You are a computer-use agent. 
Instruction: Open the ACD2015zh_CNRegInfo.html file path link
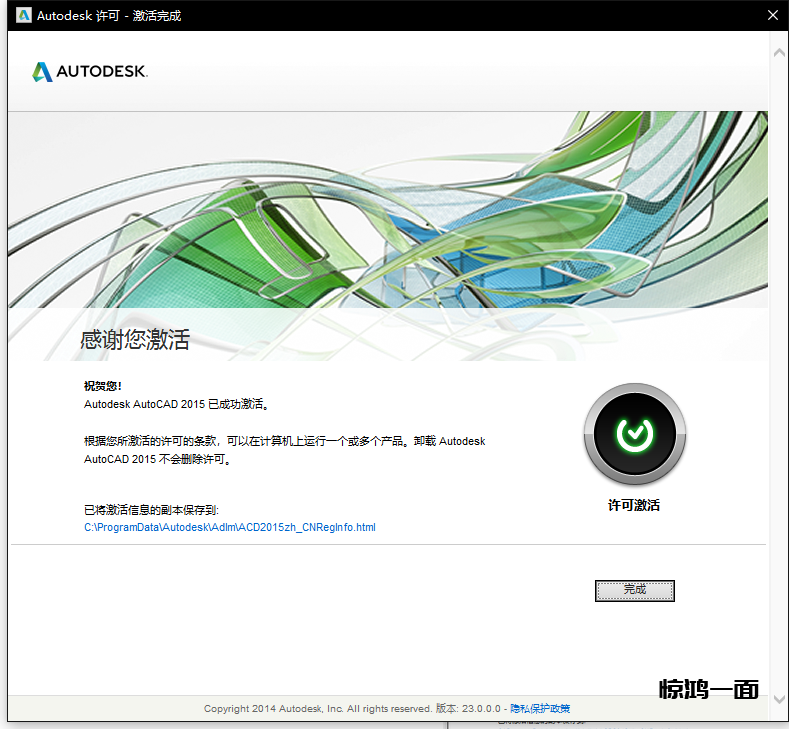(x=229, y=527)
